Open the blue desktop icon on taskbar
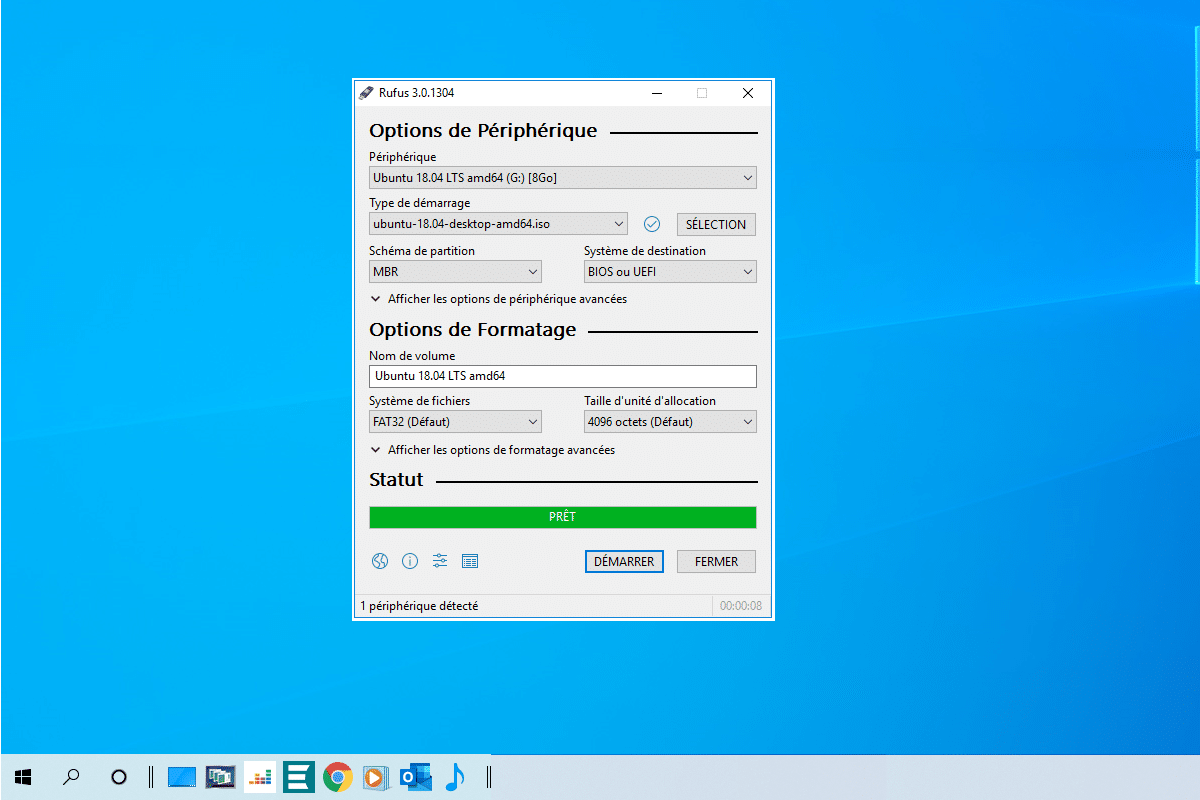The image size is (1200, 800). (182, 776)
